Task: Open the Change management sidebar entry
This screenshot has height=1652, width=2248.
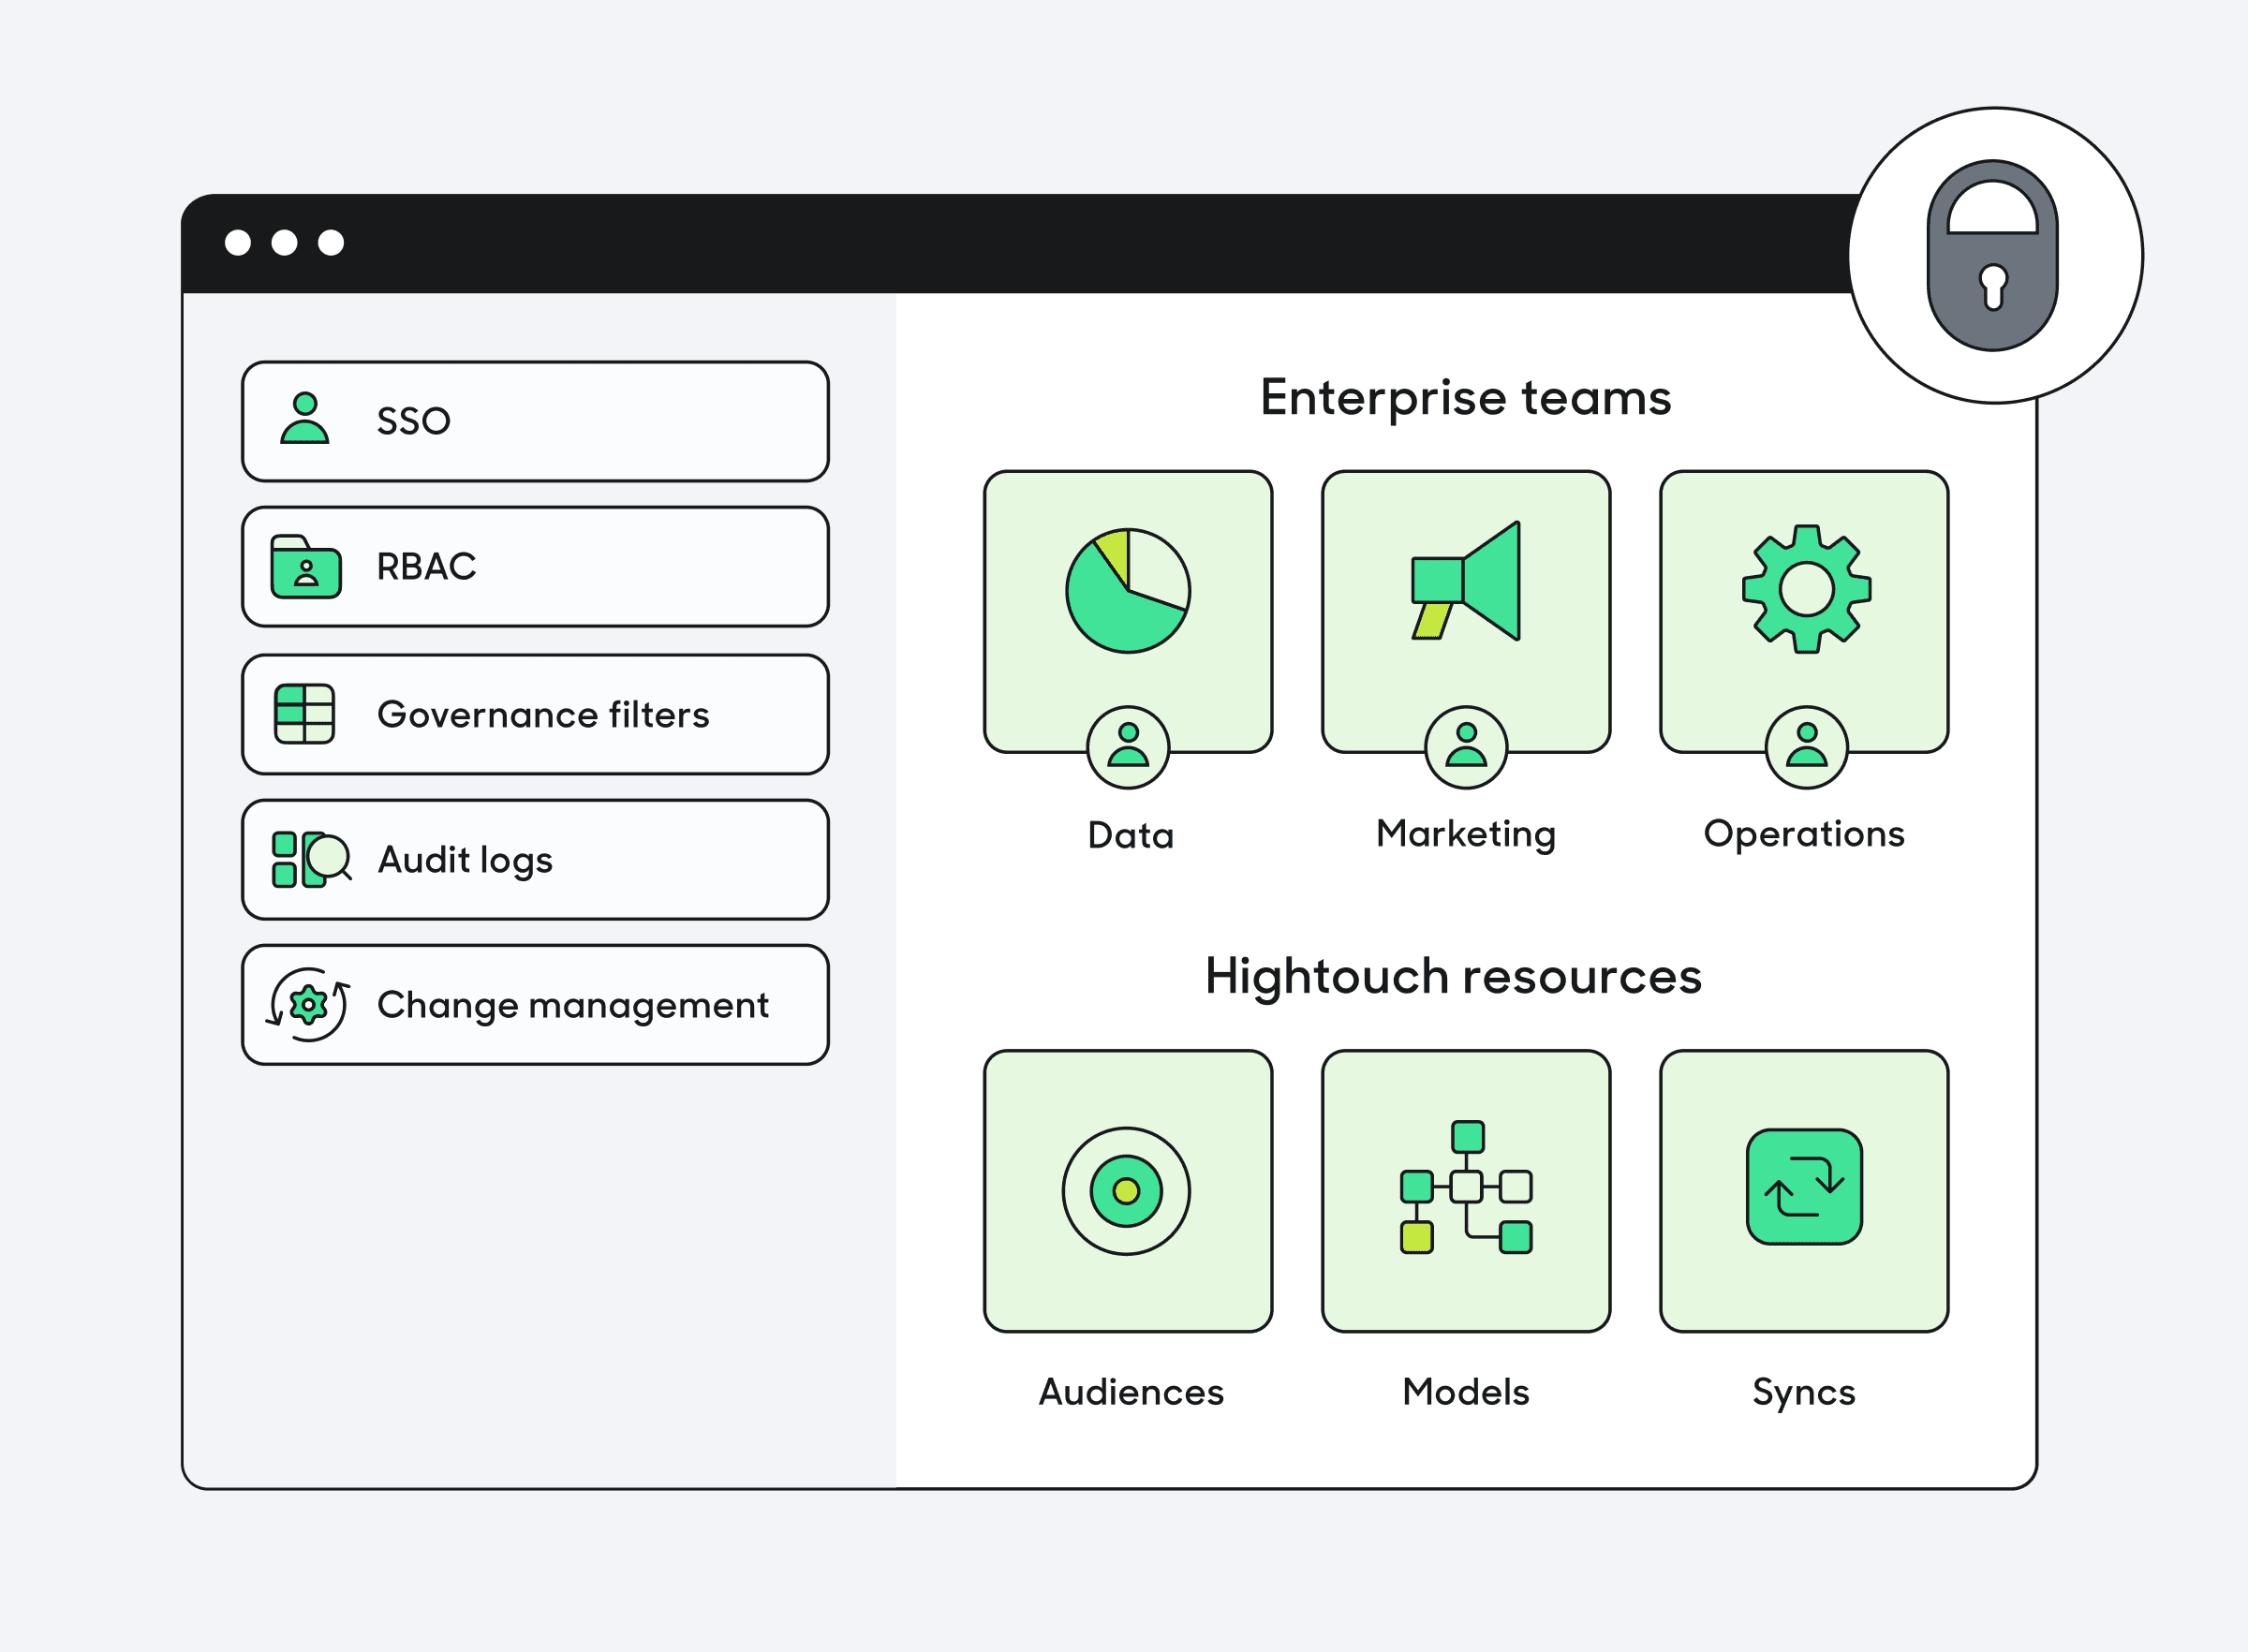Action: click(x=535, y=1005)
